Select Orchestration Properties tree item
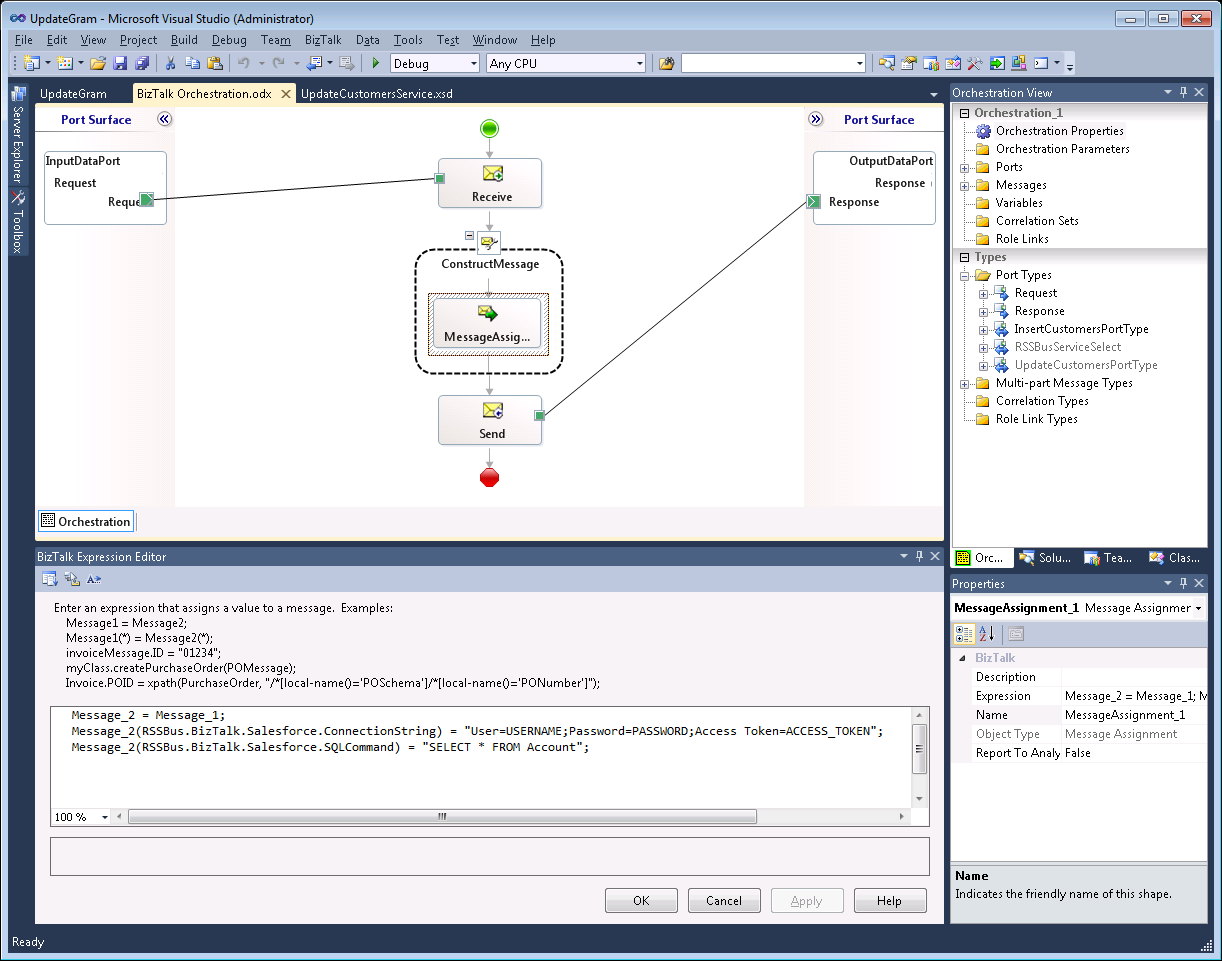This screenshot has height=961, width=1222. pyautogui.click(x=1060, y=131)
